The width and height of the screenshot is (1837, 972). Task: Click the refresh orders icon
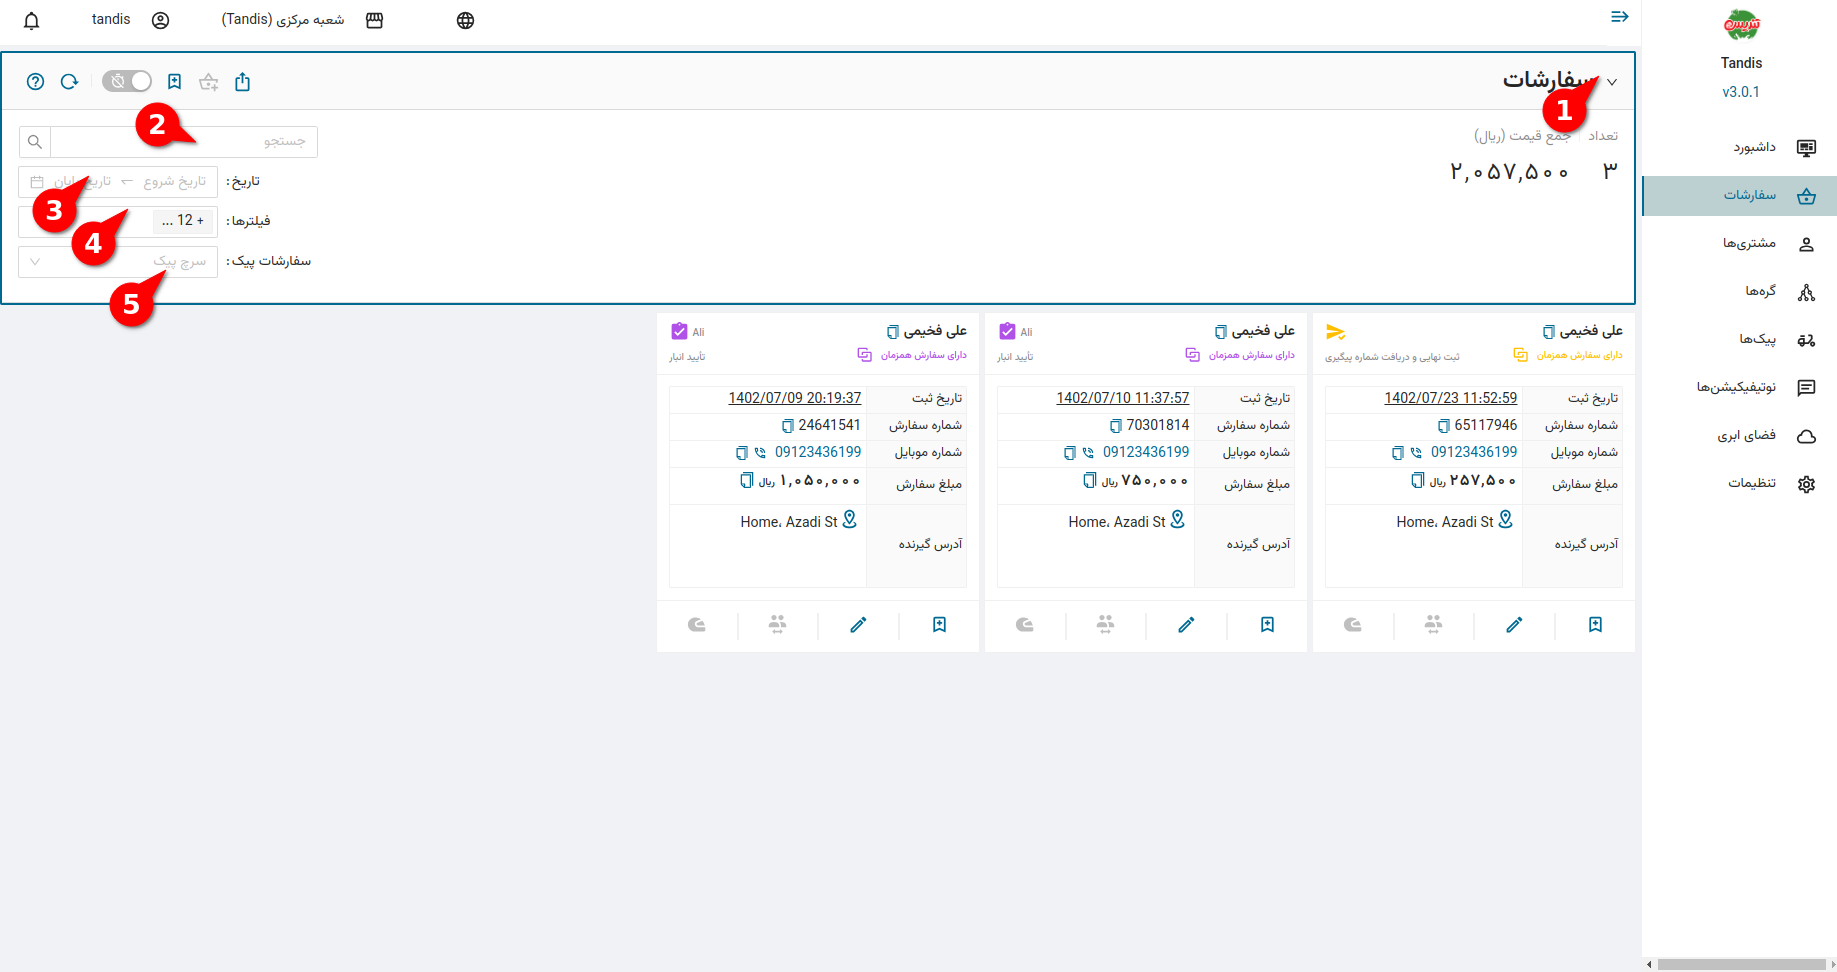coord(69,82)
